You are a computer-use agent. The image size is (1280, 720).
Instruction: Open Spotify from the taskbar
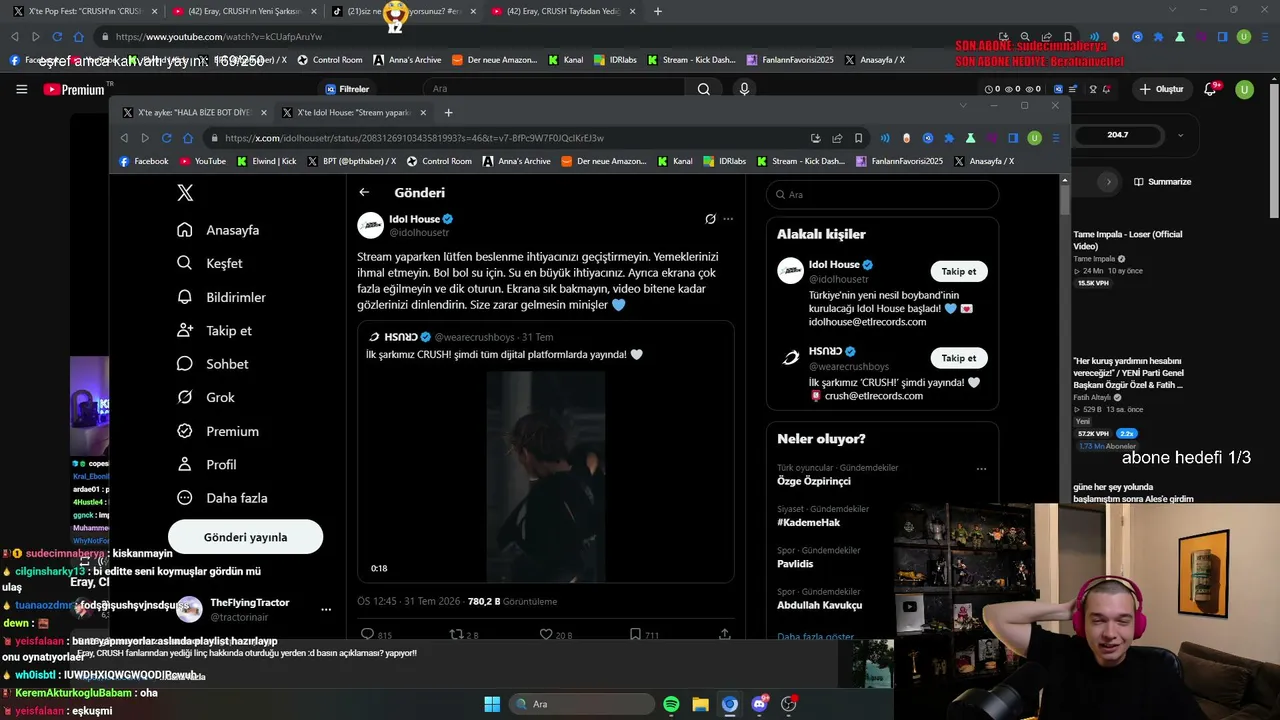pyautogui.click(x=671, y=704)
